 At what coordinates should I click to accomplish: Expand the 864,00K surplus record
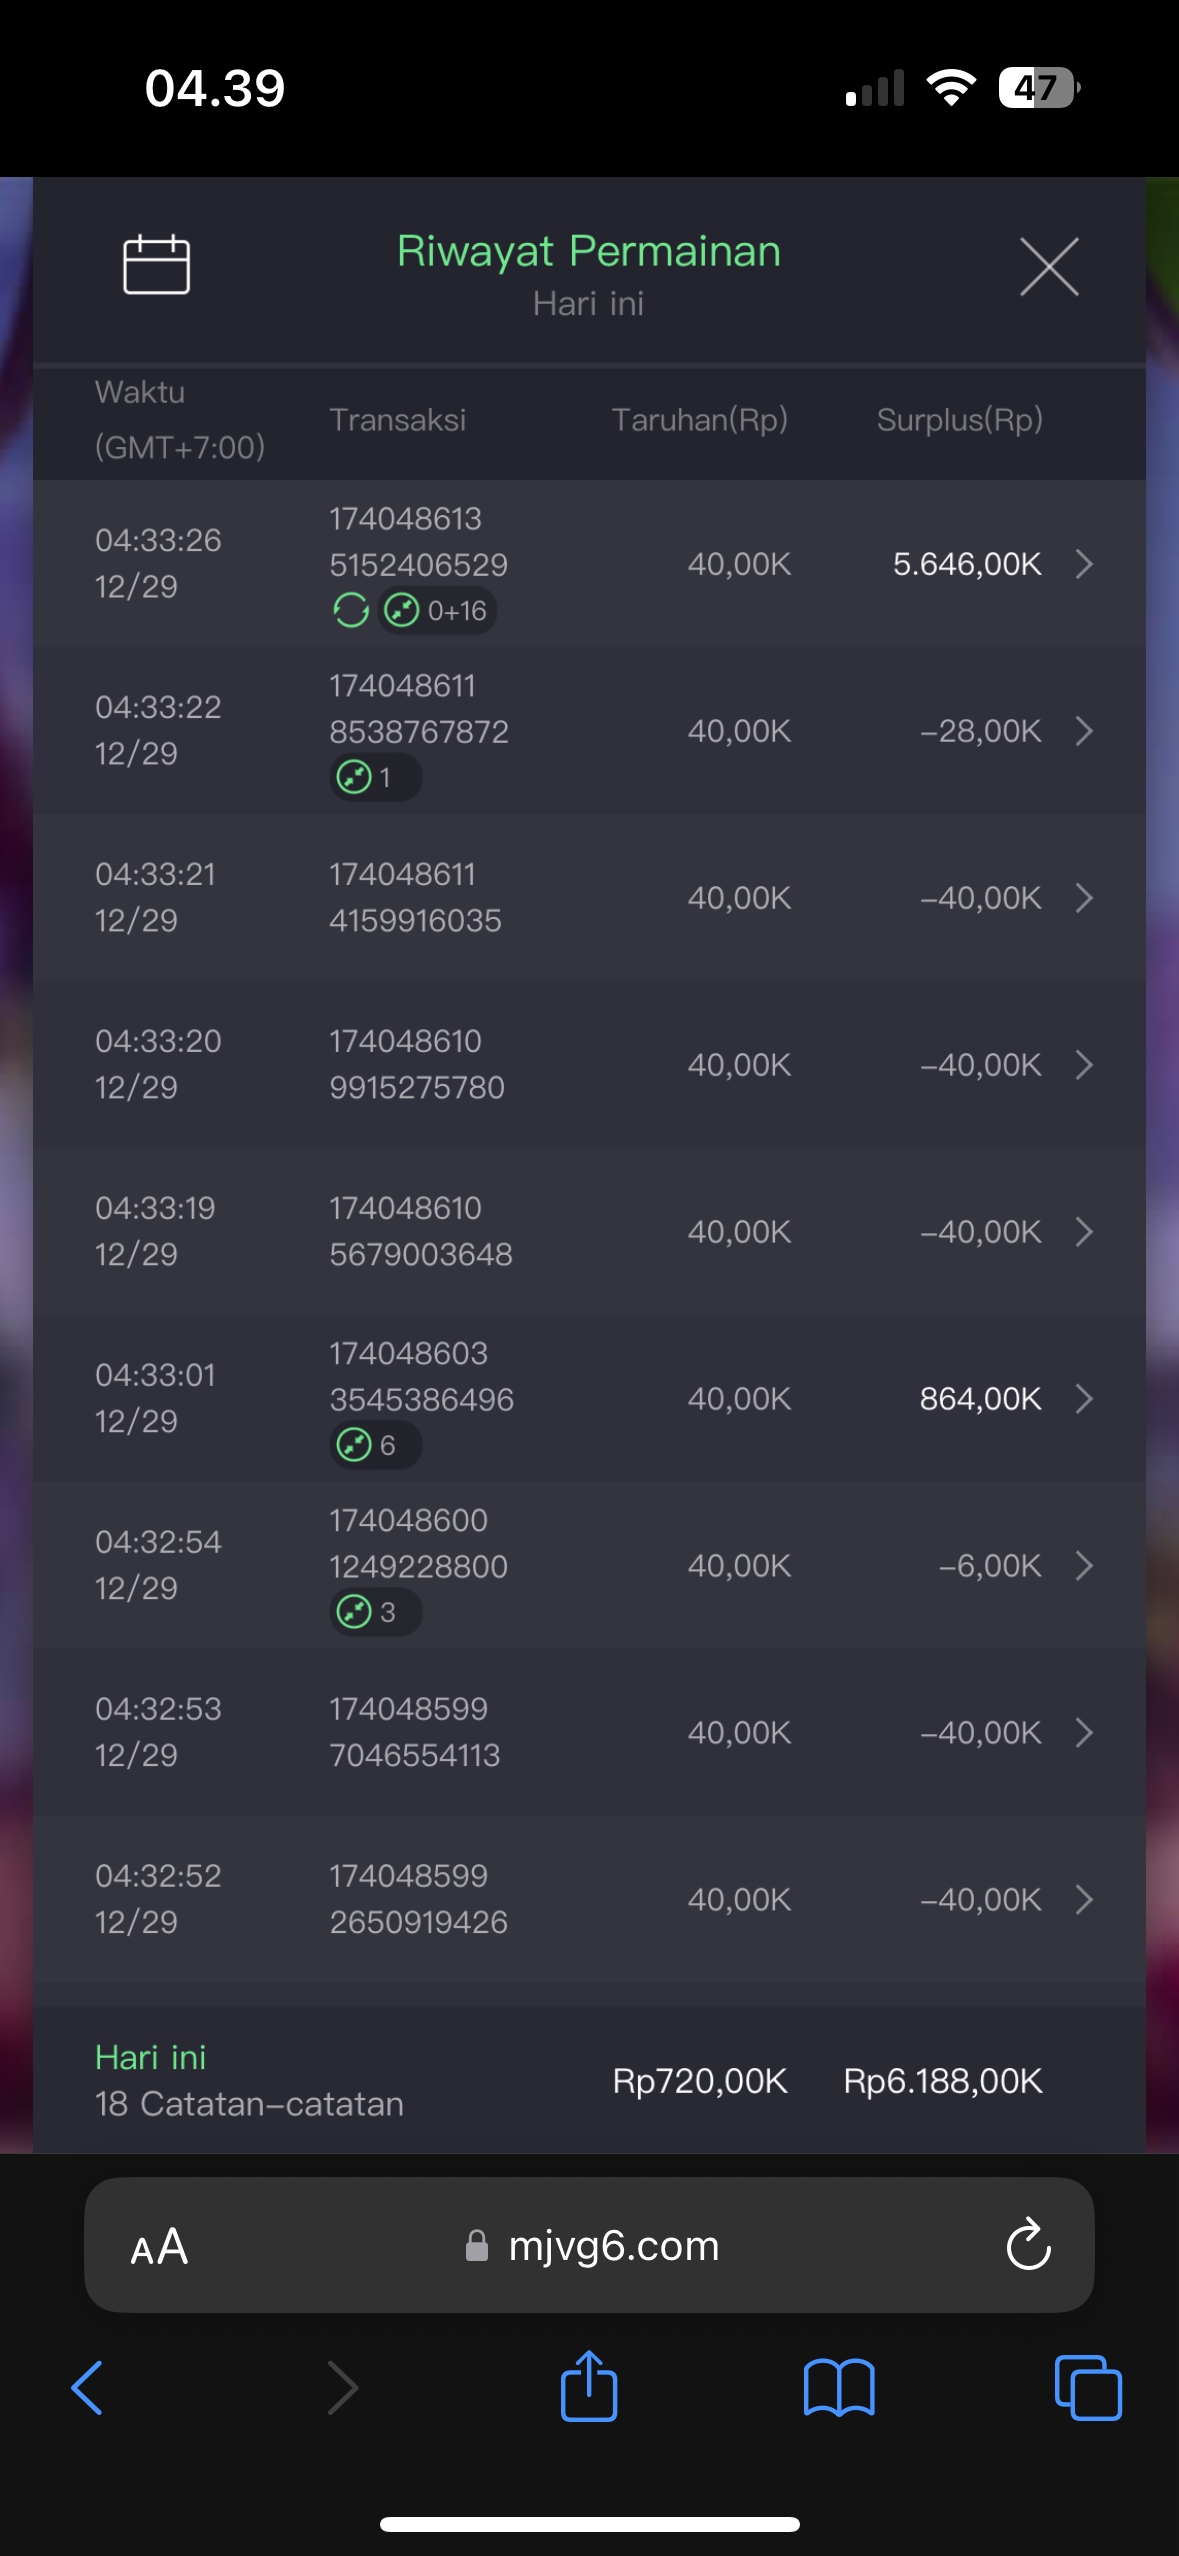(1084, 1398)
